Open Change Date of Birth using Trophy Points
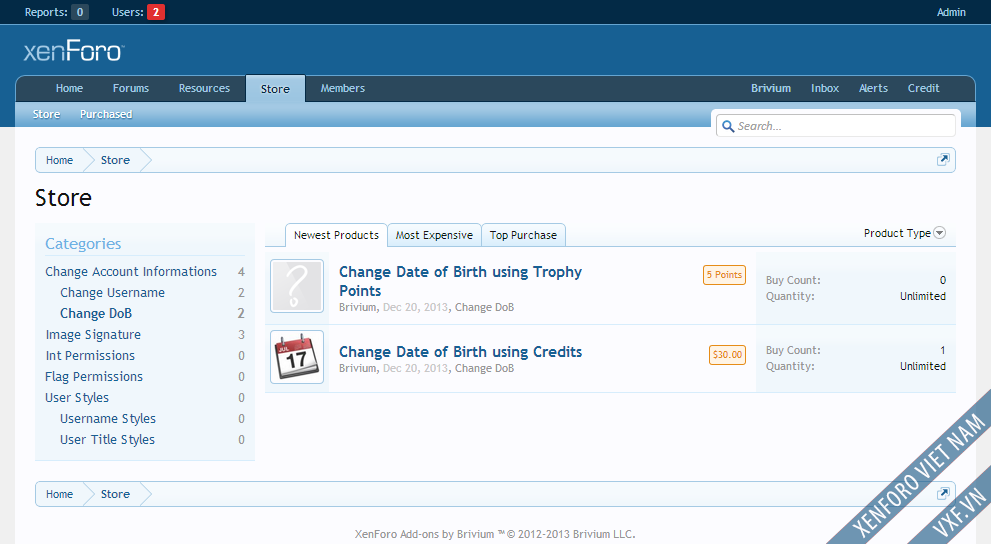Screen dimensions: 991x544 (x=460, y=281)
